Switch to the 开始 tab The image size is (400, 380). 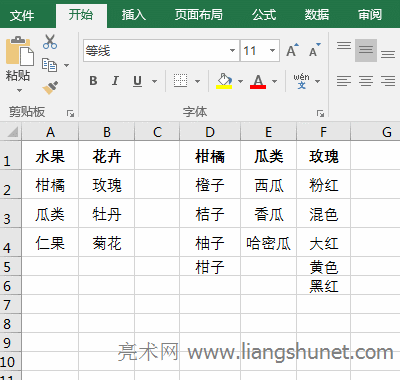pyautogui.click(x=81, y=15)
